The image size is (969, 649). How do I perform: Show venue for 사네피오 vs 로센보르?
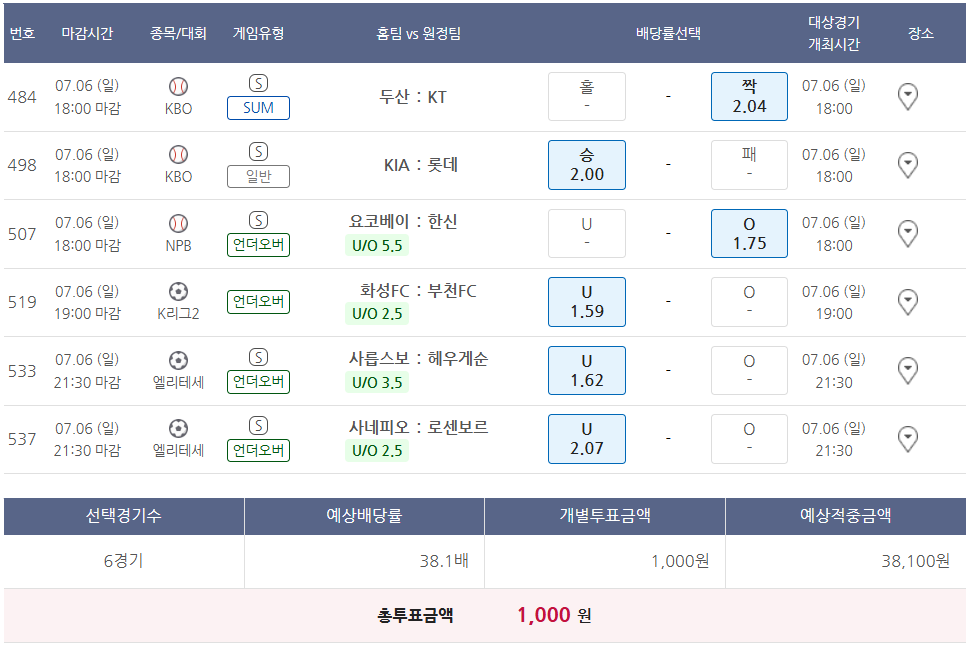tap(907, 439)
